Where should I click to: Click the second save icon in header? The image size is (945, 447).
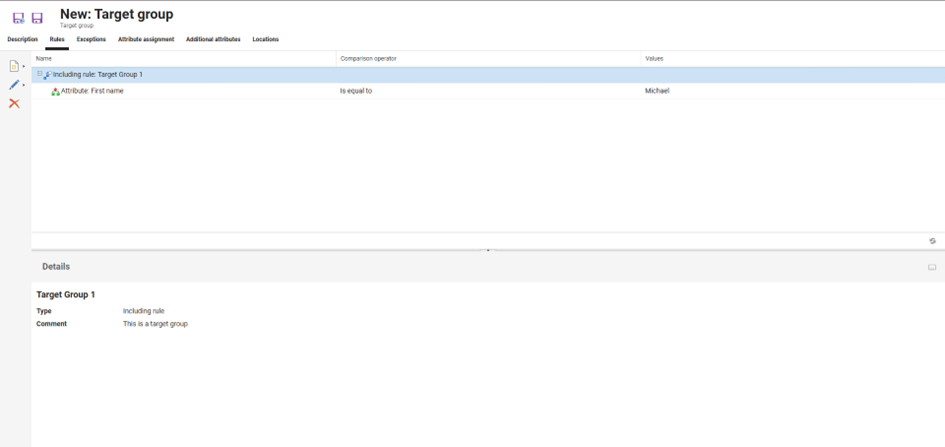pos(37,18)
